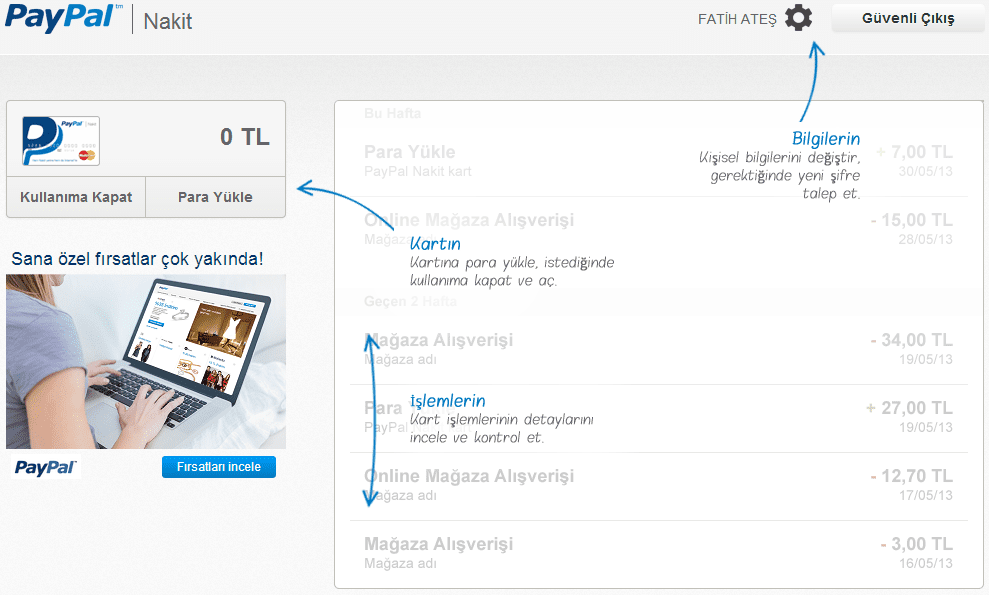Image resolution: width=989 pixels, height=595 pixels.
Task: Log out with Güvenli Çıkış button
Action: tap(908, 18)
